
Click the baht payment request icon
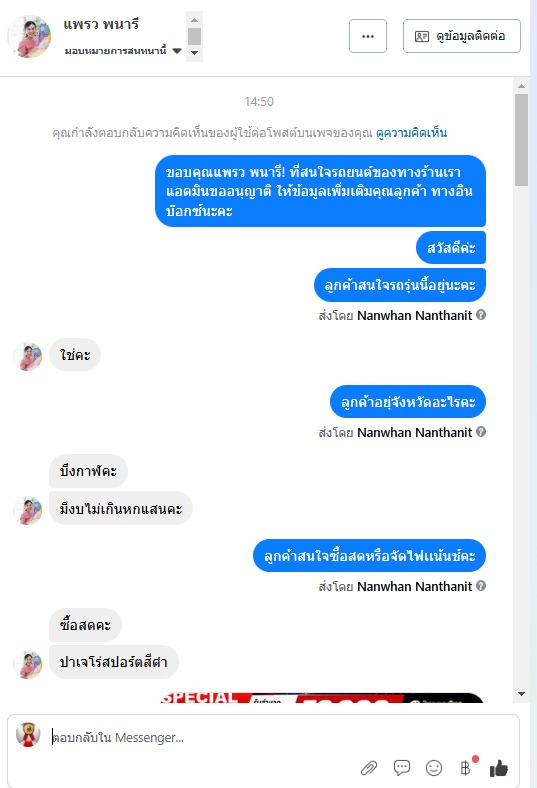pos(465,768)
